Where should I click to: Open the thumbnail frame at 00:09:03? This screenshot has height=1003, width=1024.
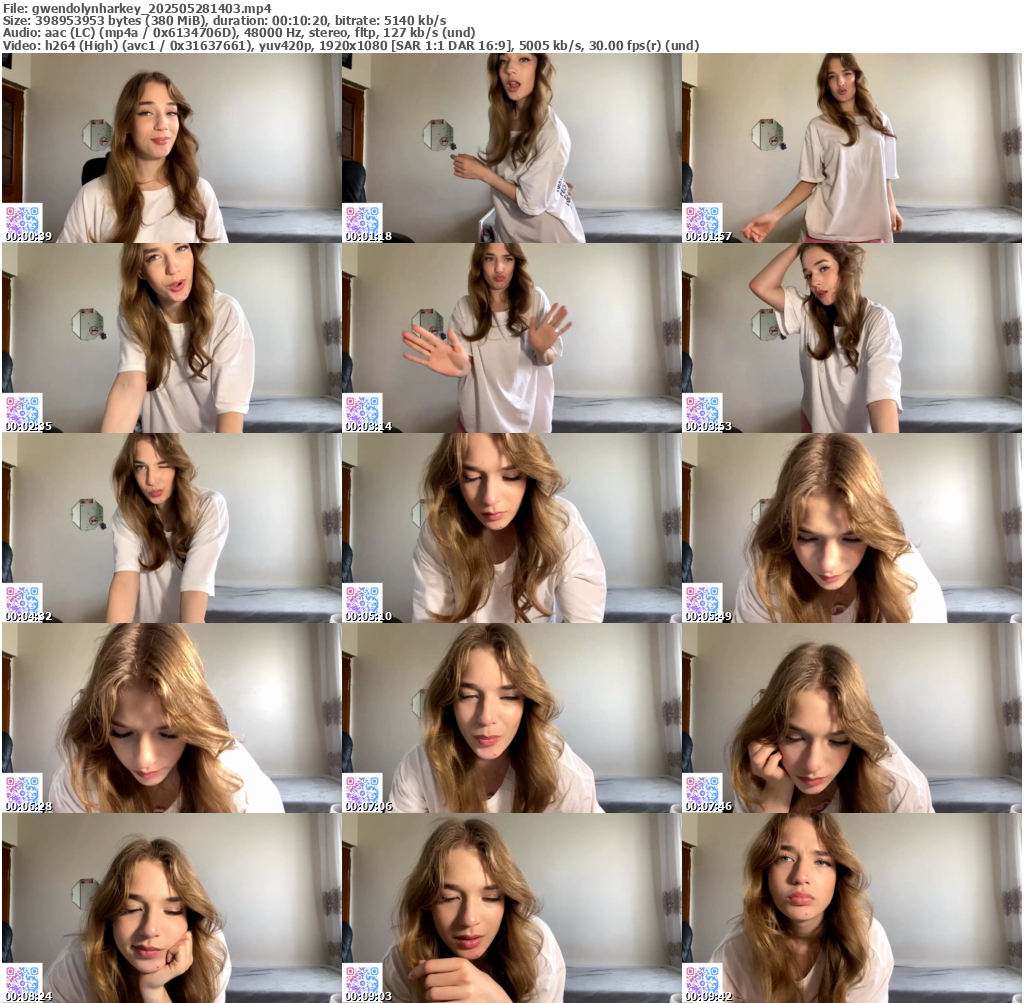click(511, 908)
